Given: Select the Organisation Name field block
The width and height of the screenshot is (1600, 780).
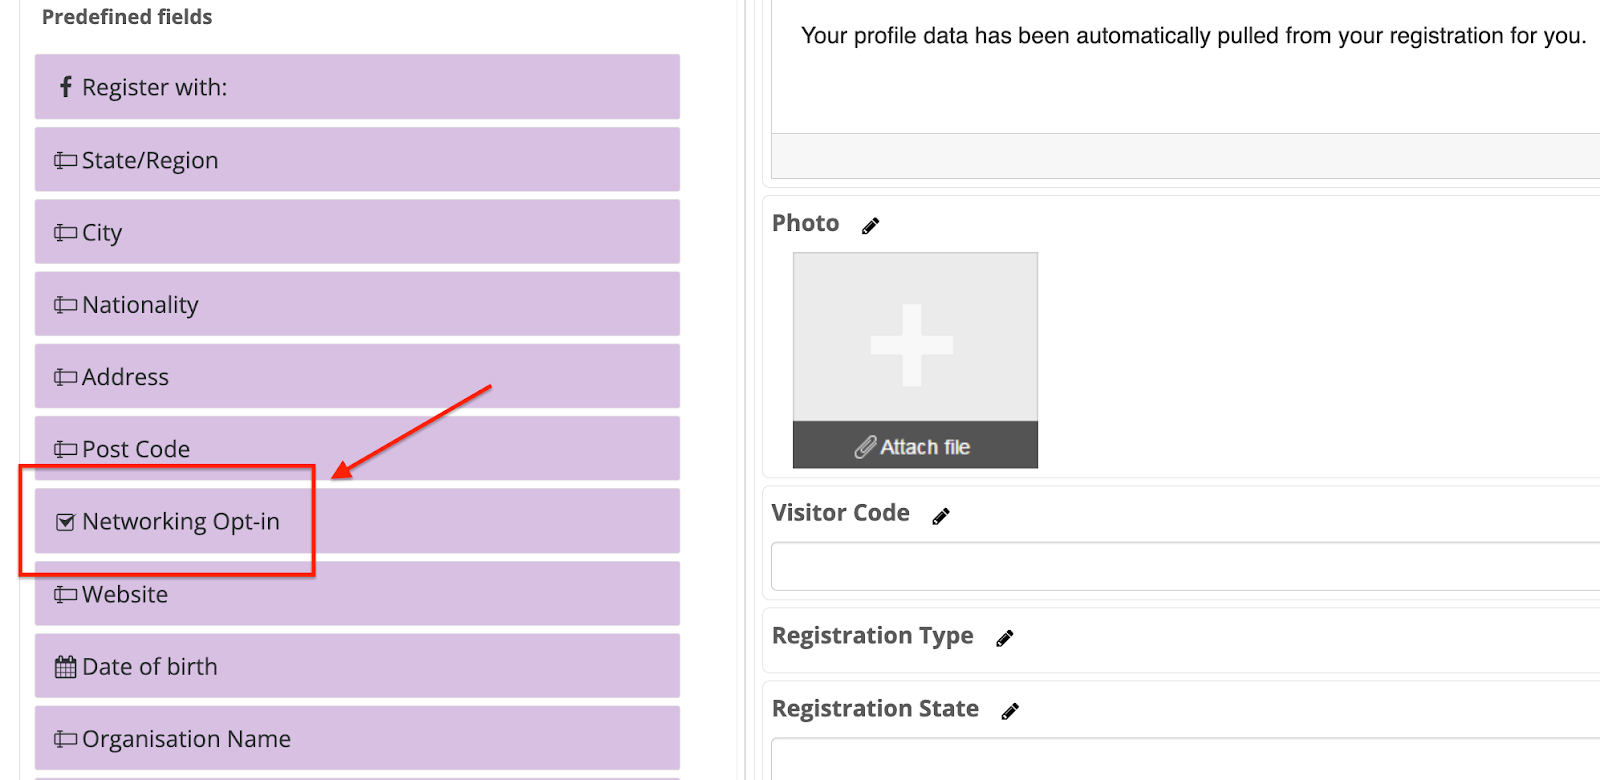Looking at the screenshot, I should (357, 738).
